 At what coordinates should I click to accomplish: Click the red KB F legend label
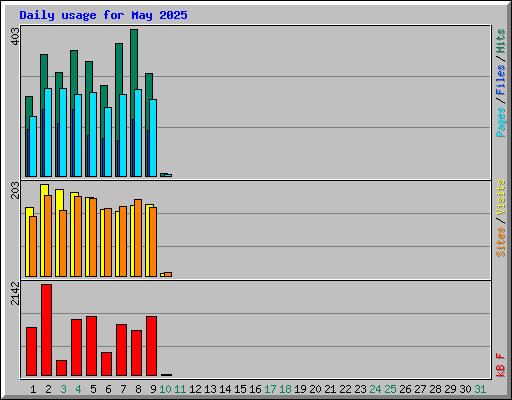(501, 365)
